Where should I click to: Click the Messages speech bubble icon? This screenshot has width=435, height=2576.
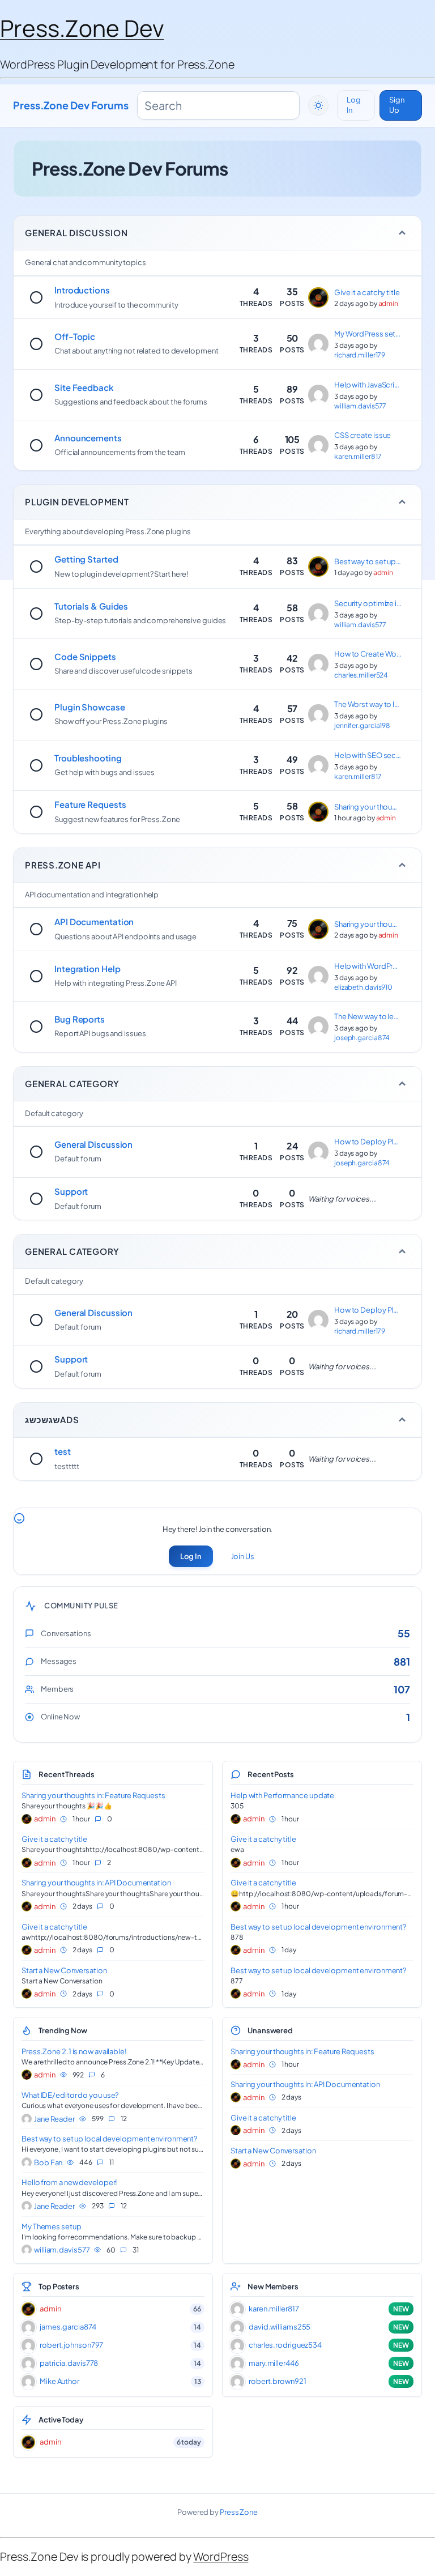click(29, 1661)
